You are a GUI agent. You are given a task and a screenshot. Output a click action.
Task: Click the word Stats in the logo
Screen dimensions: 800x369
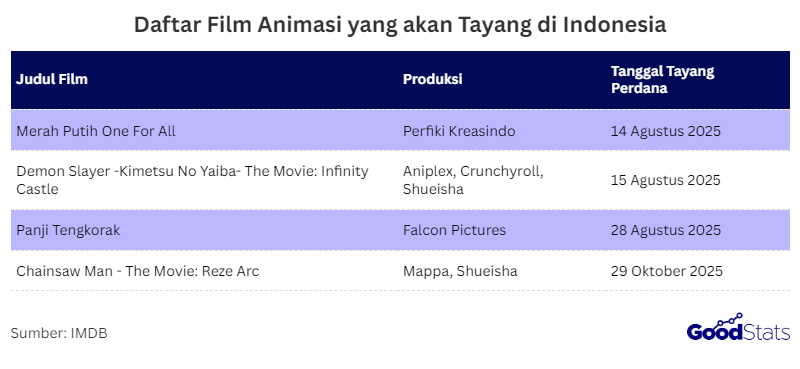tap(766, 333)
